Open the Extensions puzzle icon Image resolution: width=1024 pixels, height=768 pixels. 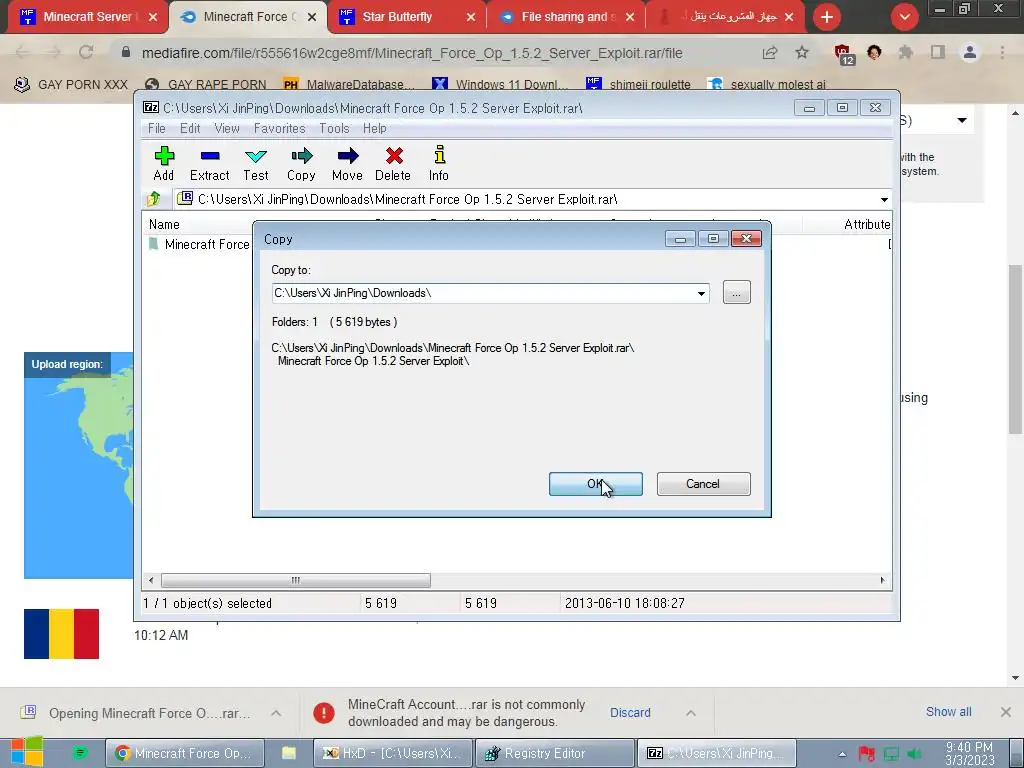pos(906,52)
